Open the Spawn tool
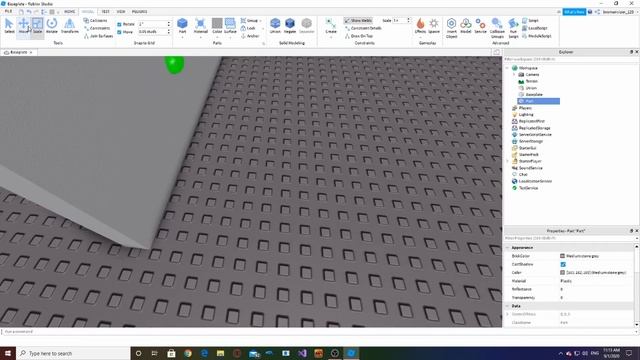Viewport: 640px width, 360px height. tap(434, 26)
